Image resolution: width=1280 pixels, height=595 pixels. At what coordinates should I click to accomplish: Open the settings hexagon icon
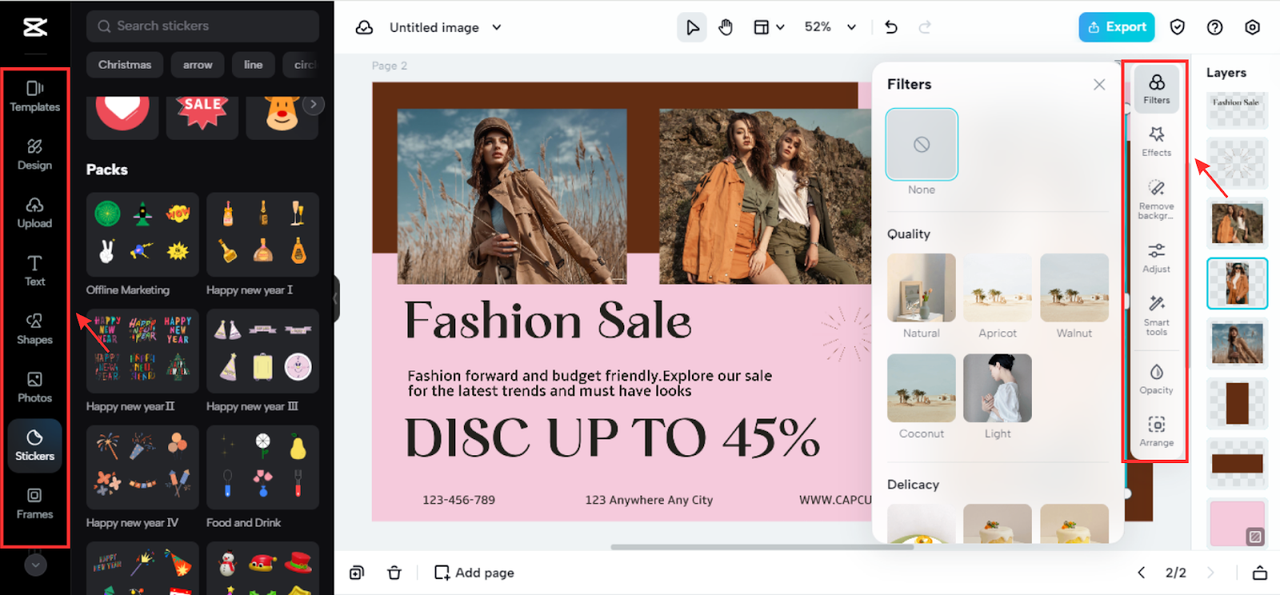1252,27
